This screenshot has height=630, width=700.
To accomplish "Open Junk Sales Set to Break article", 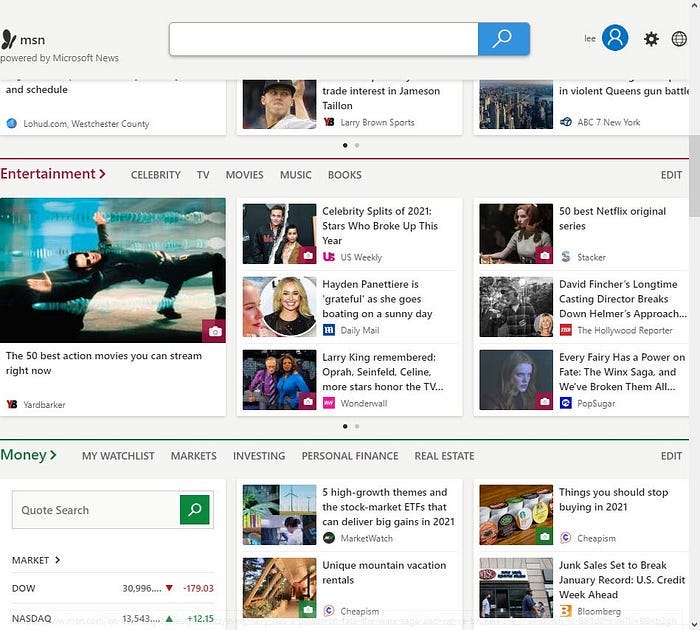I will pos(621,580).
